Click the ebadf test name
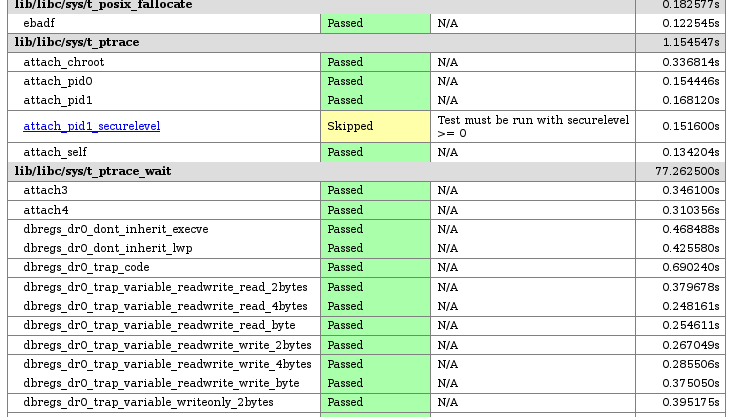This screenshot has width=732, height=417. [x=39, y=23]
